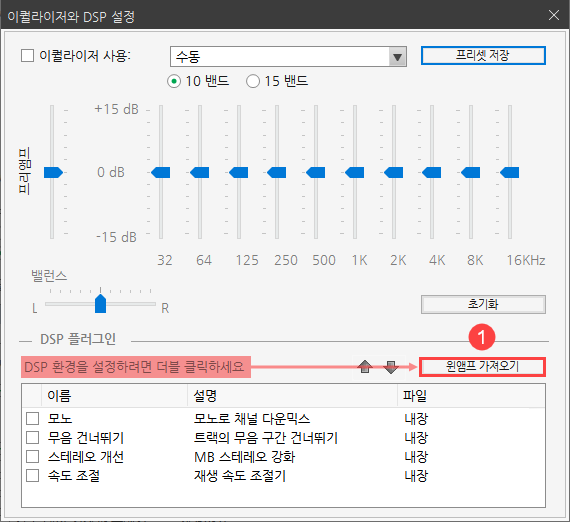The image size is (570, 522).
Task: Click the 1K band slider
Action: (354, 172)
